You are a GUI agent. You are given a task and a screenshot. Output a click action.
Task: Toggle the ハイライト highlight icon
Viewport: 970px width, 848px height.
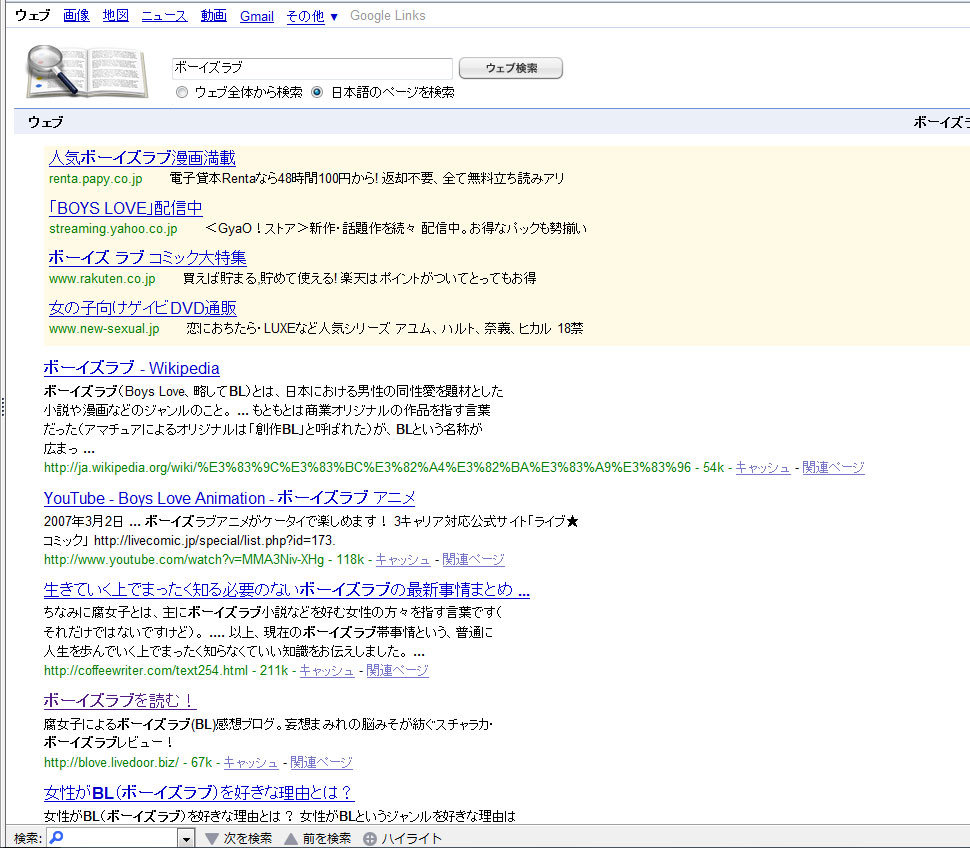(370, 839)
